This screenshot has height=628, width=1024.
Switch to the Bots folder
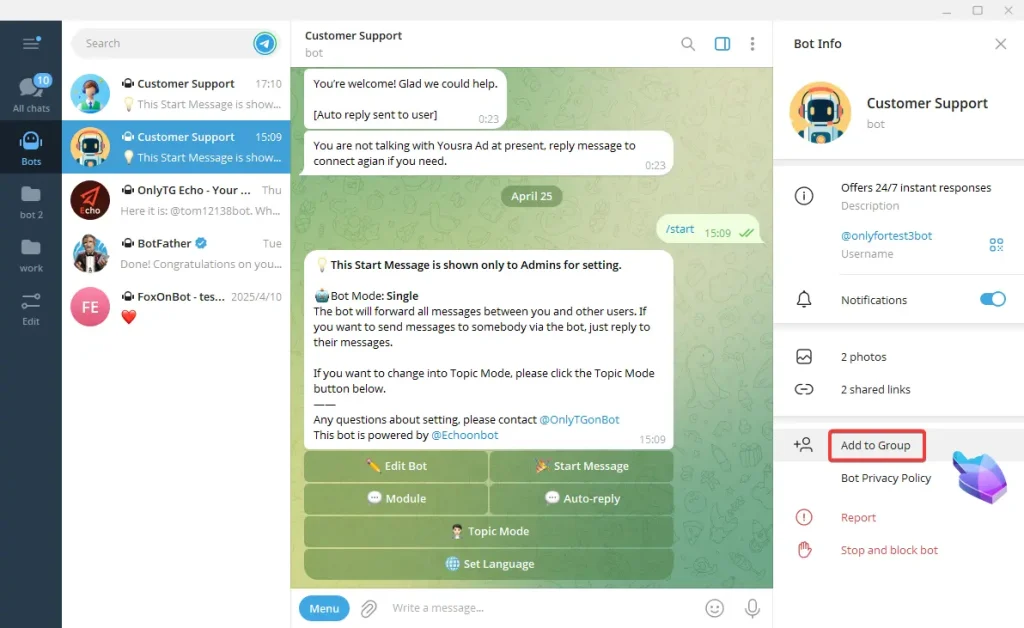coord(31,148)
